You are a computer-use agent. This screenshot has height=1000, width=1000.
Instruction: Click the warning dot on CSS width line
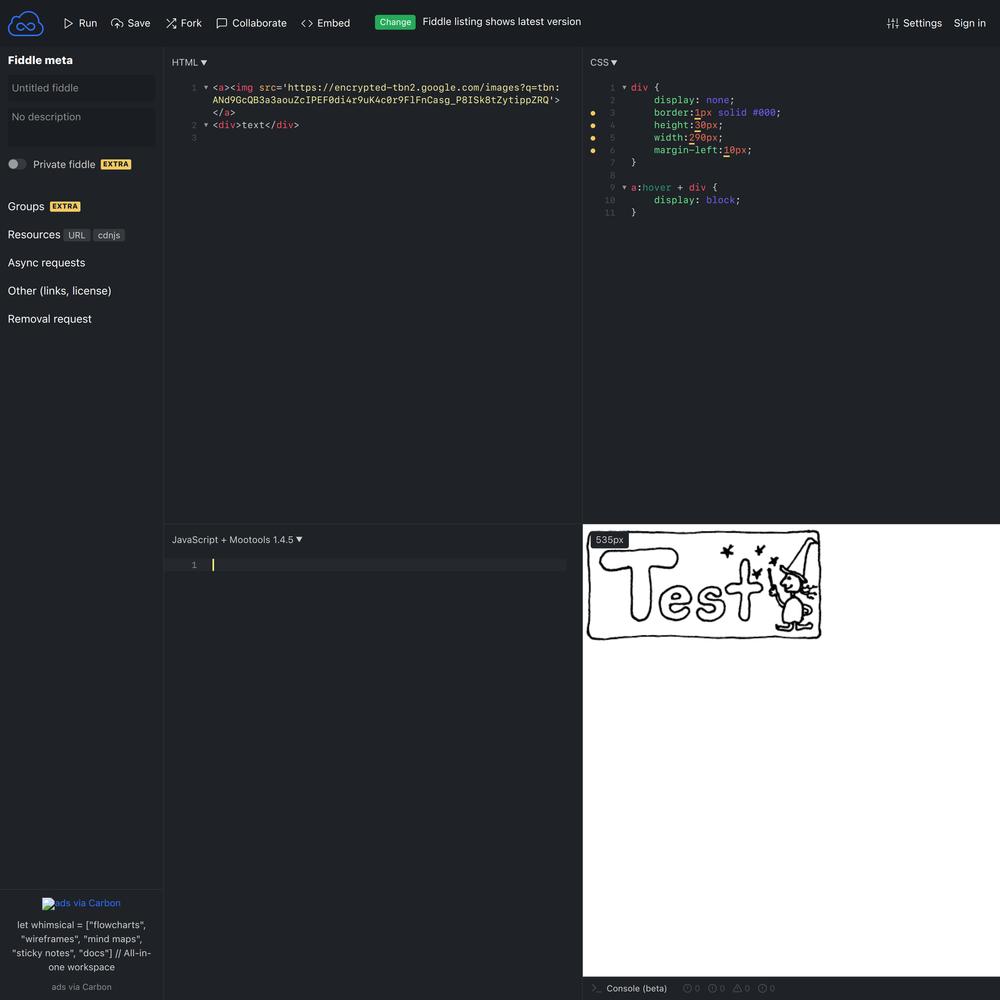point(593,138)
